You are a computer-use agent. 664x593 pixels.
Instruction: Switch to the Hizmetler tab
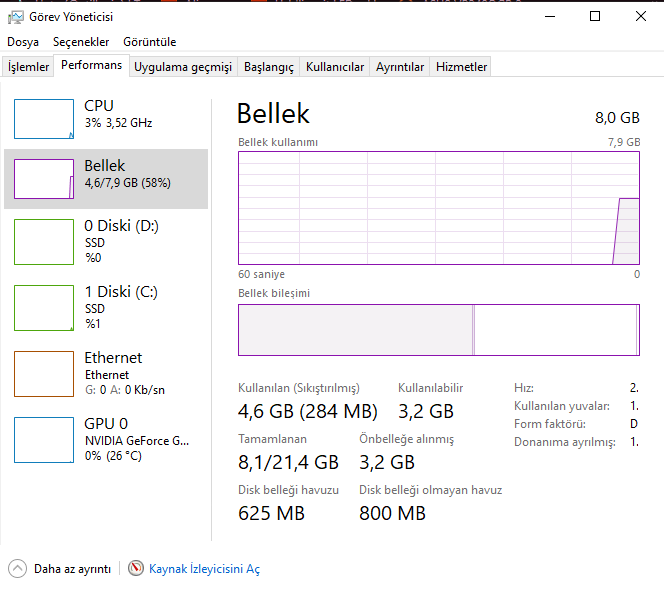tap(461, 67)
